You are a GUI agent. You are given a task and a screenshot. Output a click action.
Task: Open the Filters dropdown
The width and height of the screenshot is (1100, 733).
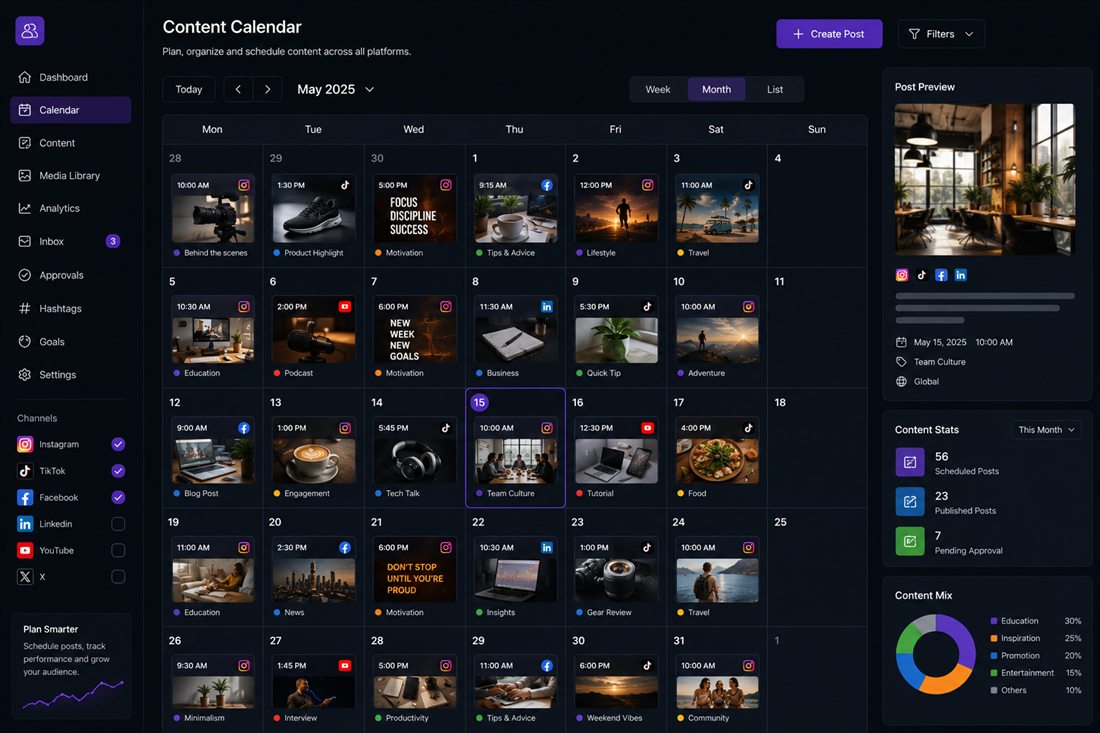pos(941,34)
